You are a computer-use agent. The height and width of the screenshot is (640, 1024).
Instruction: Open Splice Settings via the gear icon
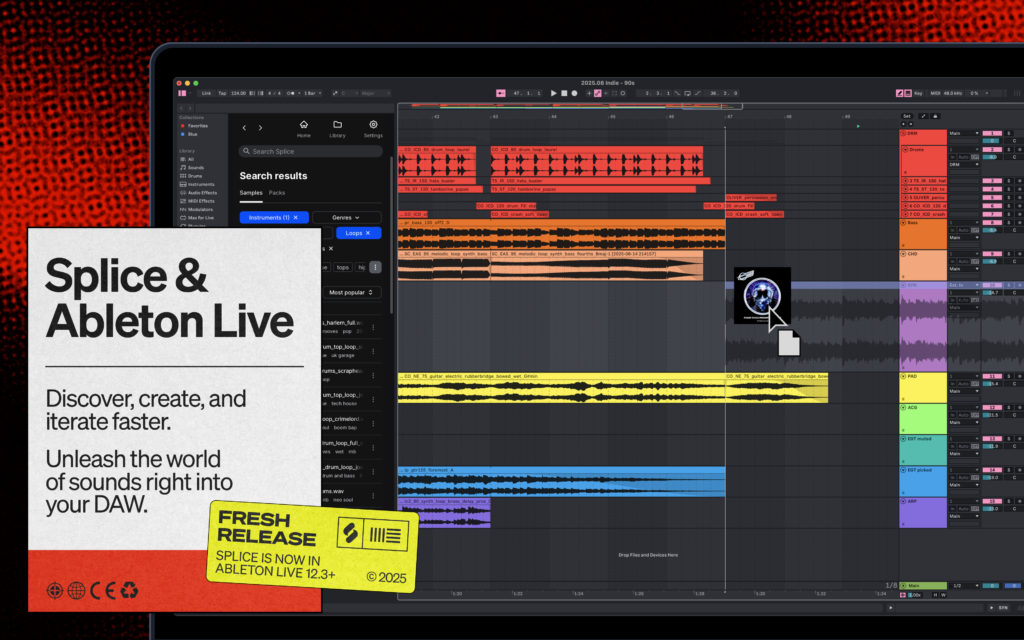373,124
